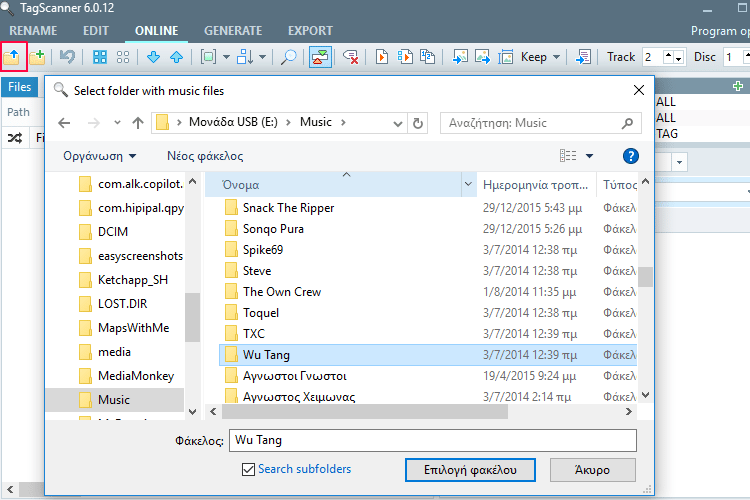Go up one folder level arrow

[138, 123]
